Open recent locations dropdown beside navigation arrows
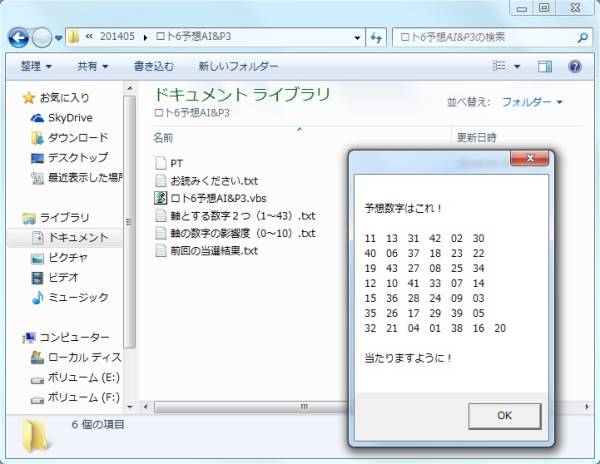 click(x=59, y=38)
